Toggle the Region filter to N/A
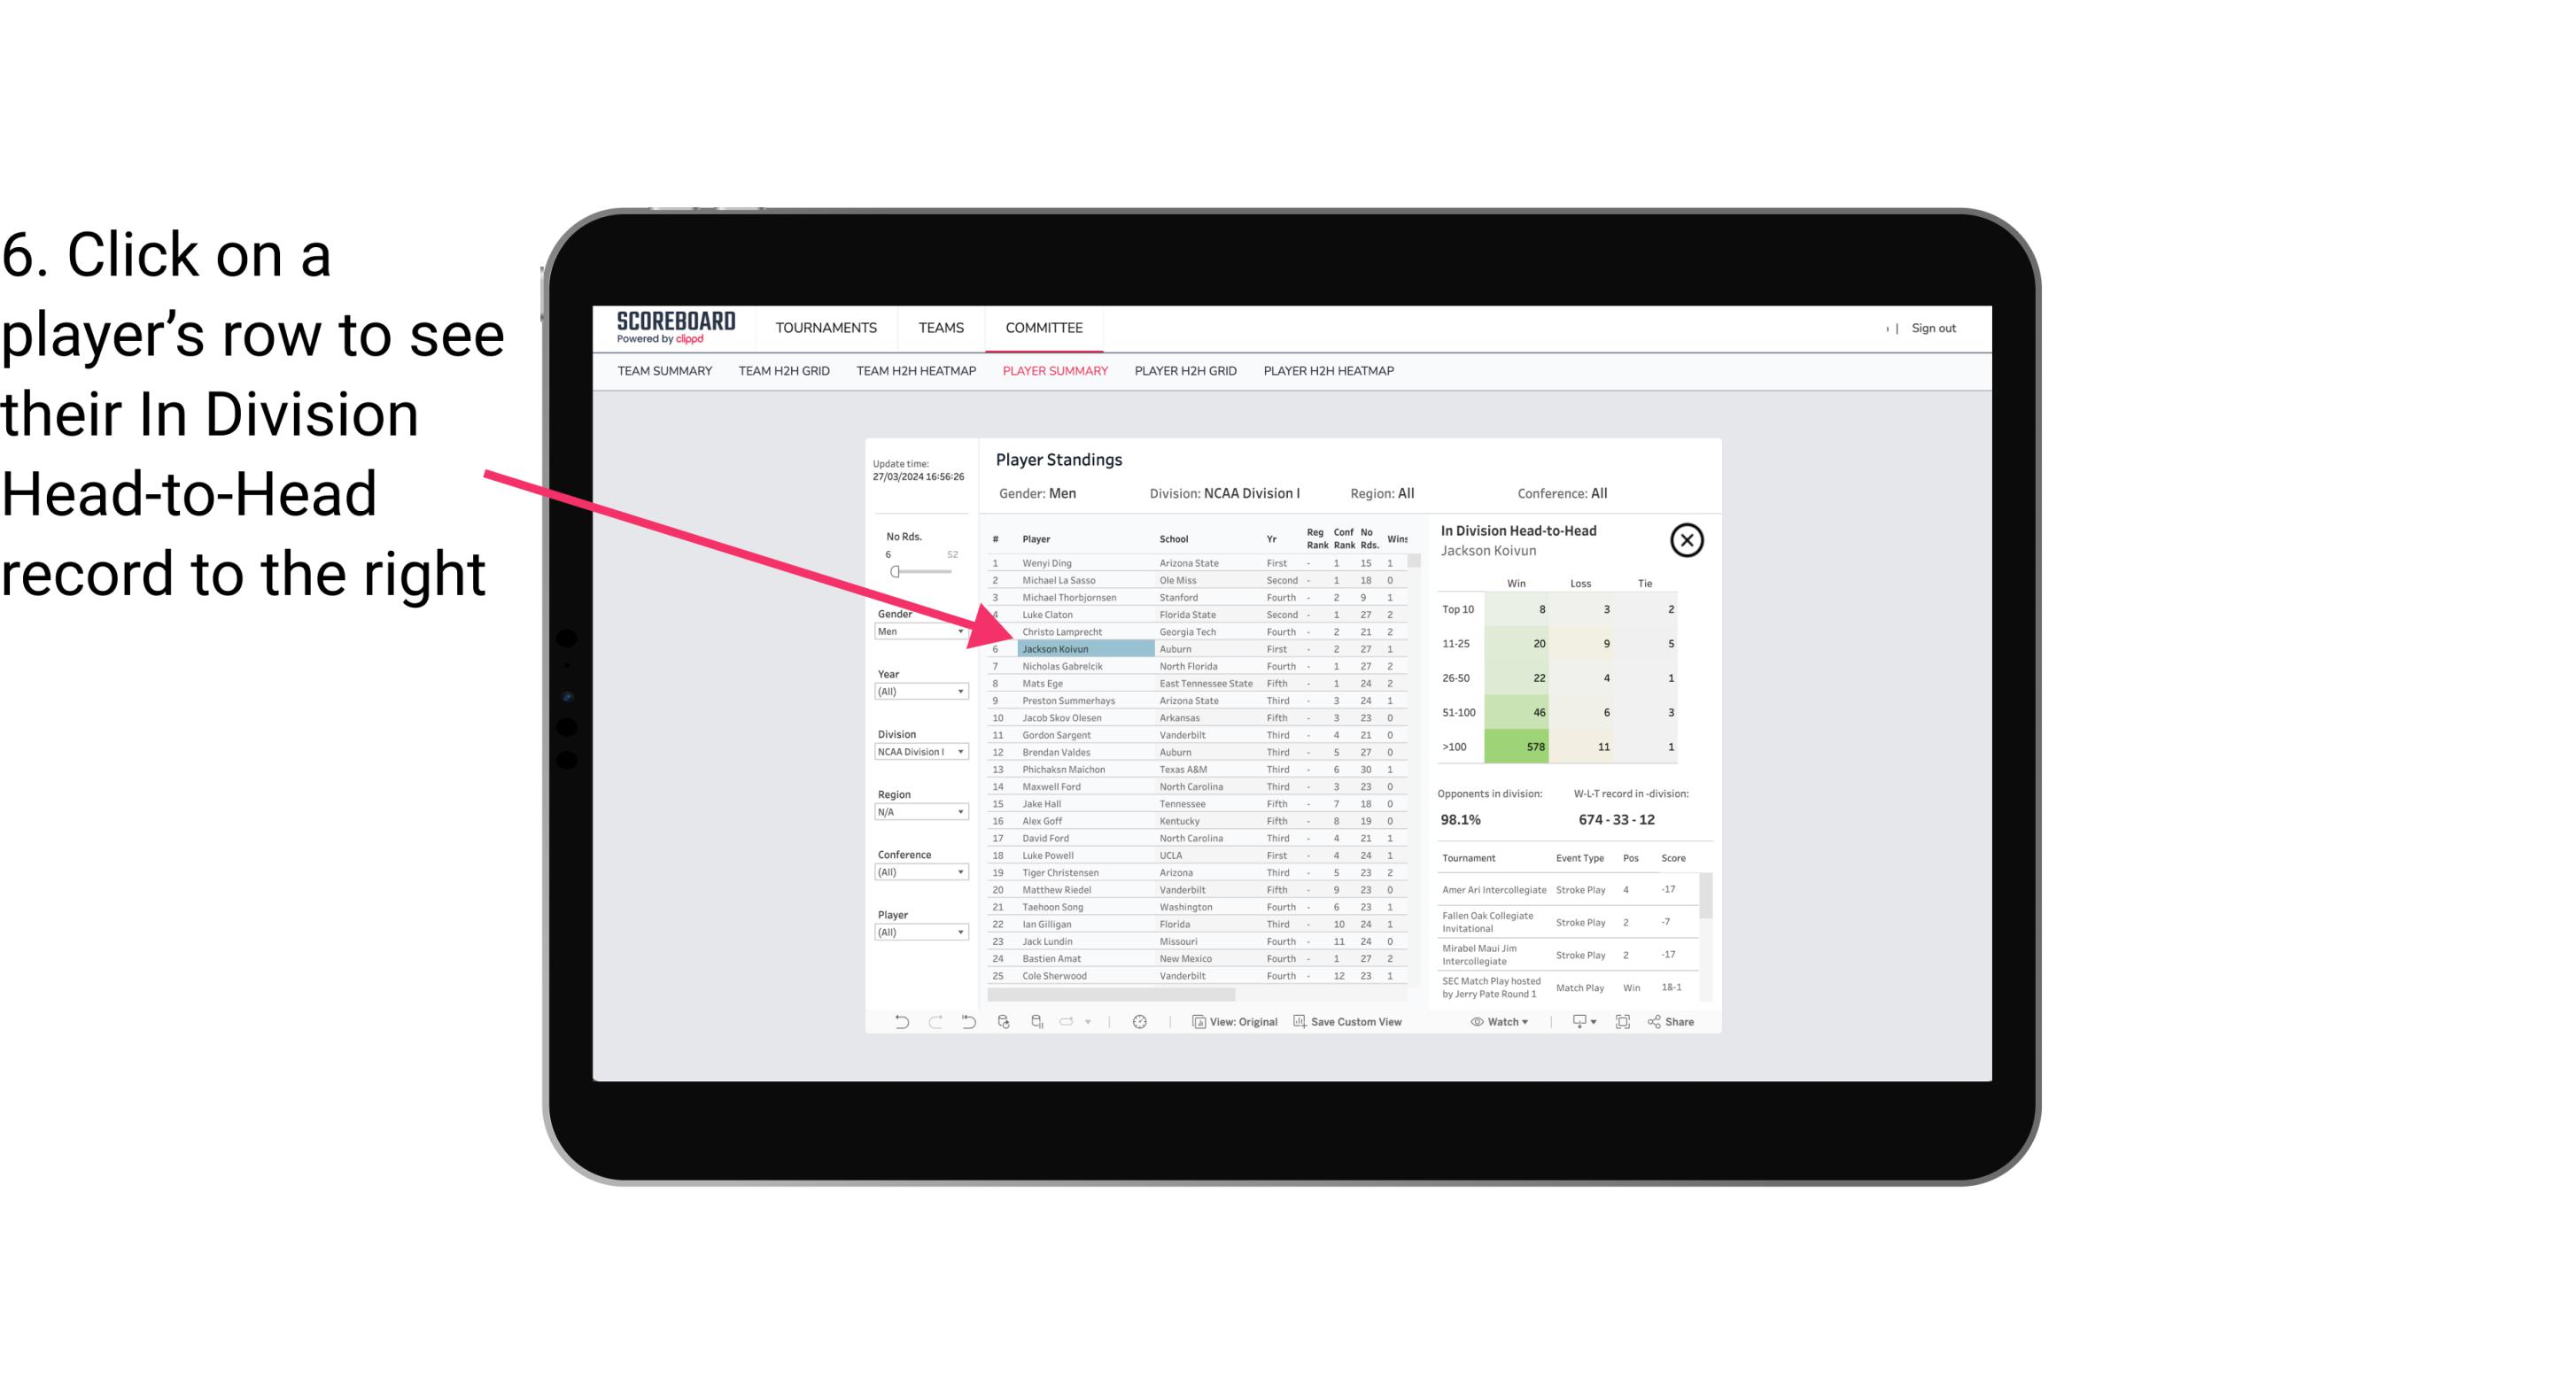The image size is (2576, 1386). [x=913, y=810]
